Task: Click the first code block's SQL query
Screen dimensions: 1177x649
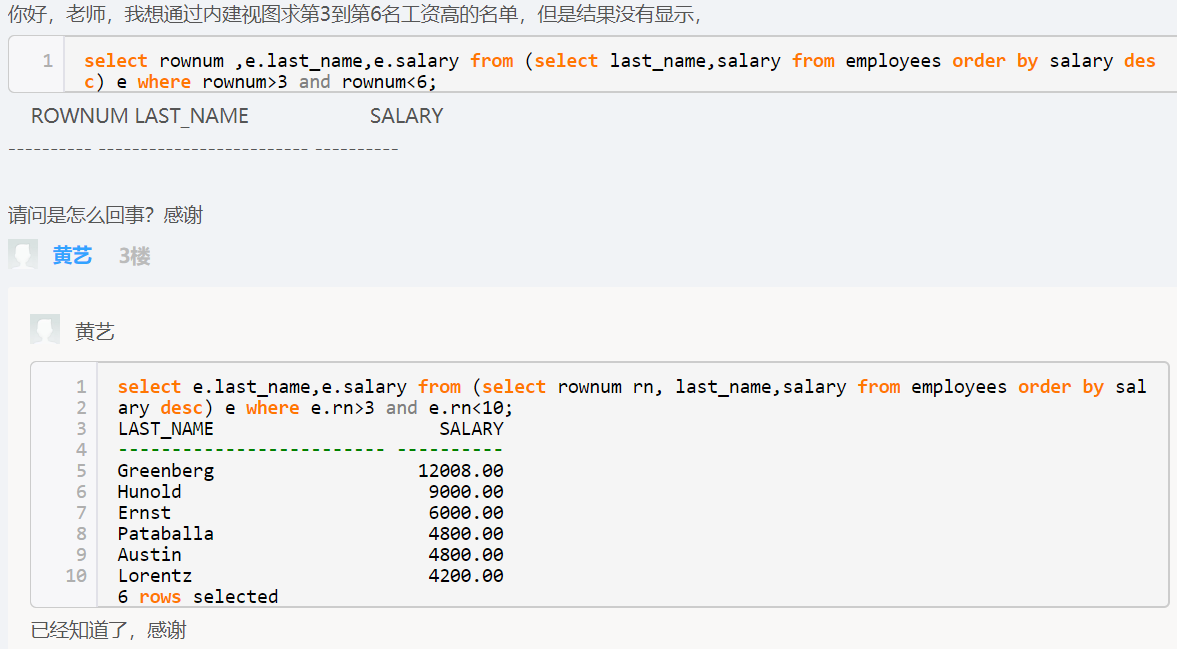Action: pos(619,71)
